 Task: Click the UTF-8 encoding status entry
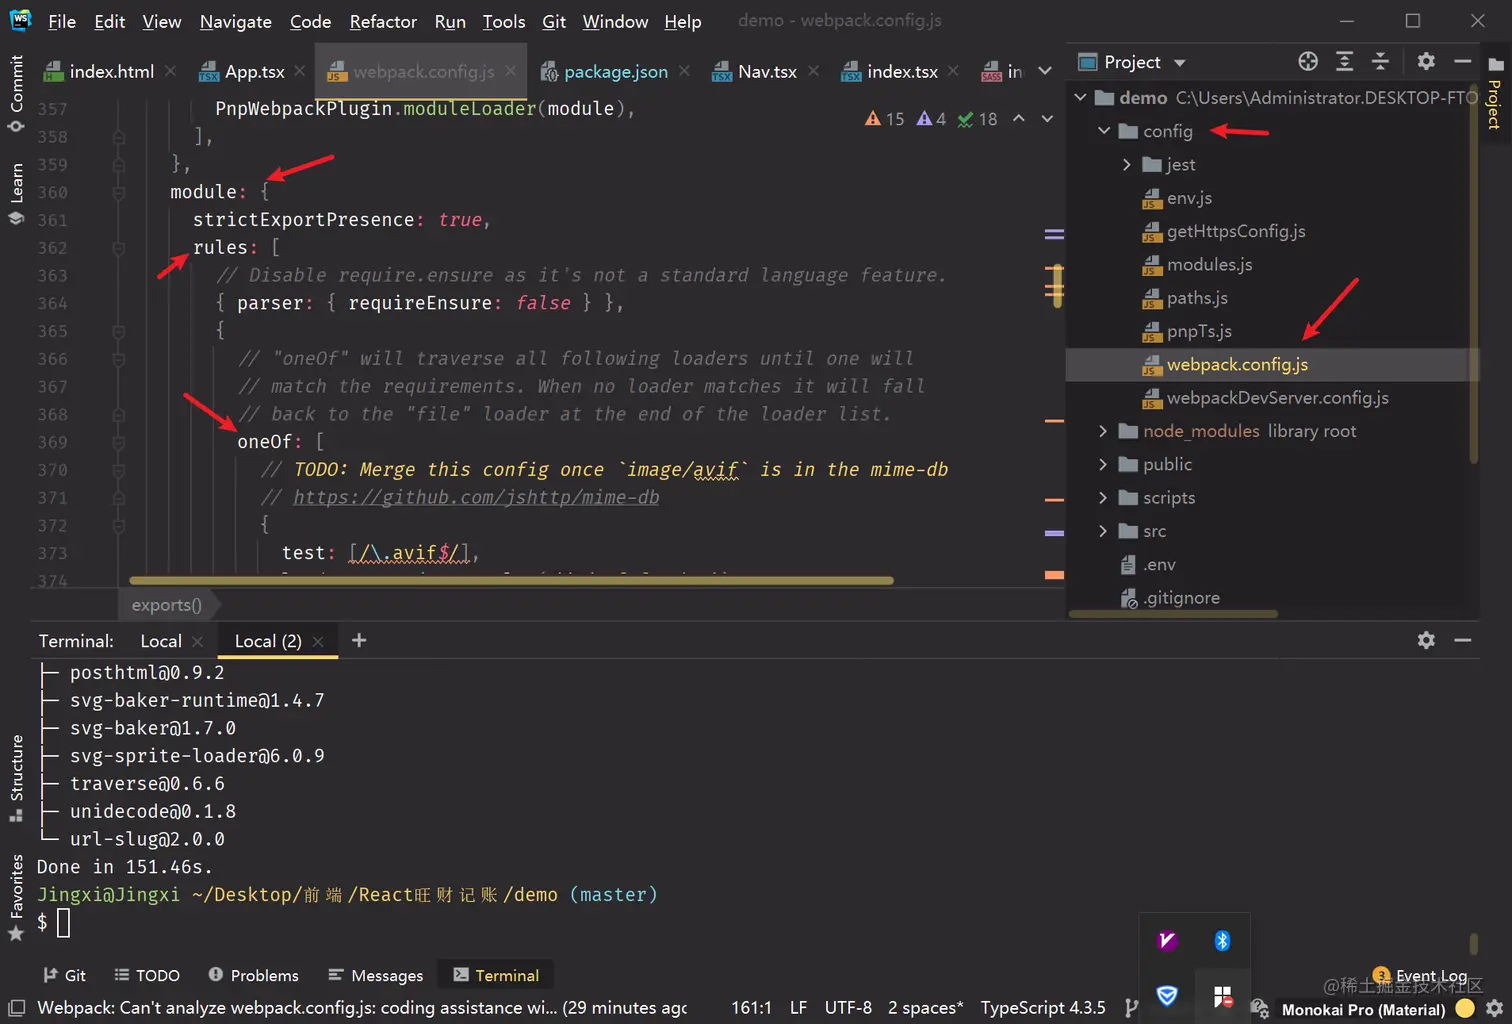pos(848,1008)
